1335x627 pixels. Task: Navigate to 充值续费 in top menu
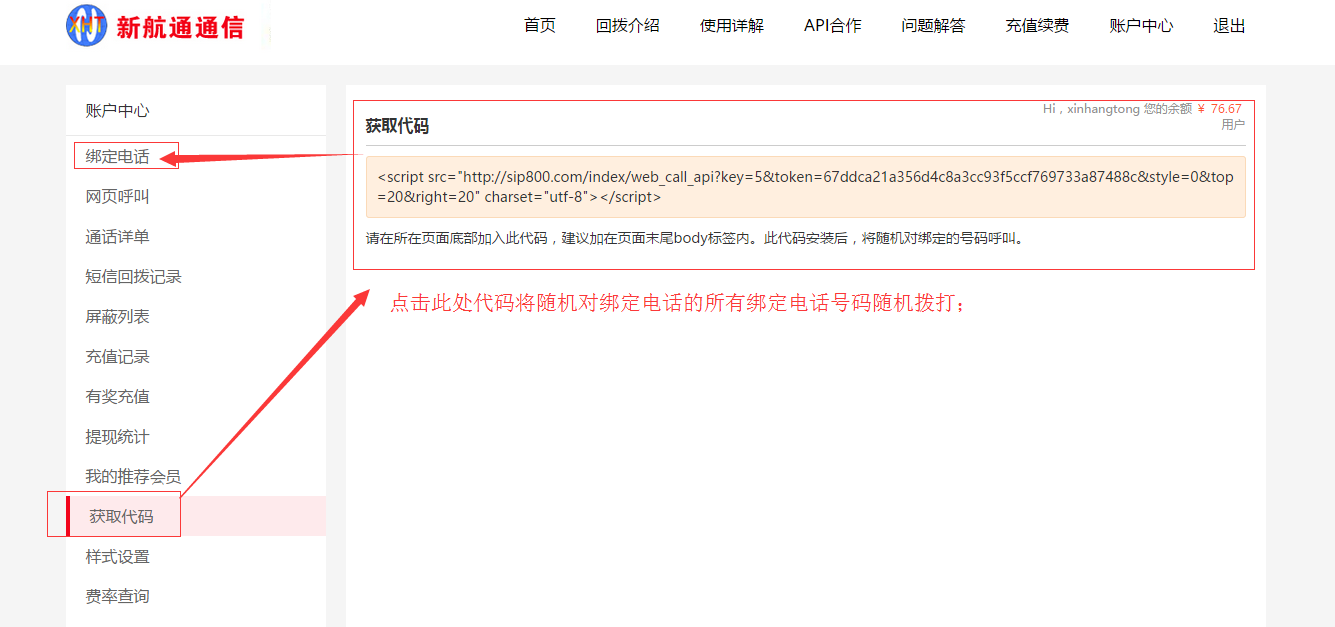click(x=1037, y=26)
